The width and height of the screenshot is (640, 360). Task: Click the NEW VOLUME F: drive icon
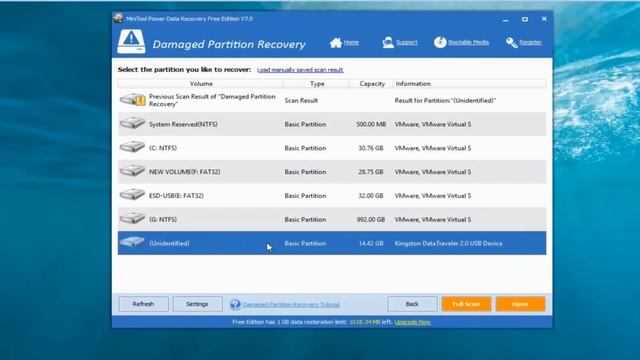(132, 170)
